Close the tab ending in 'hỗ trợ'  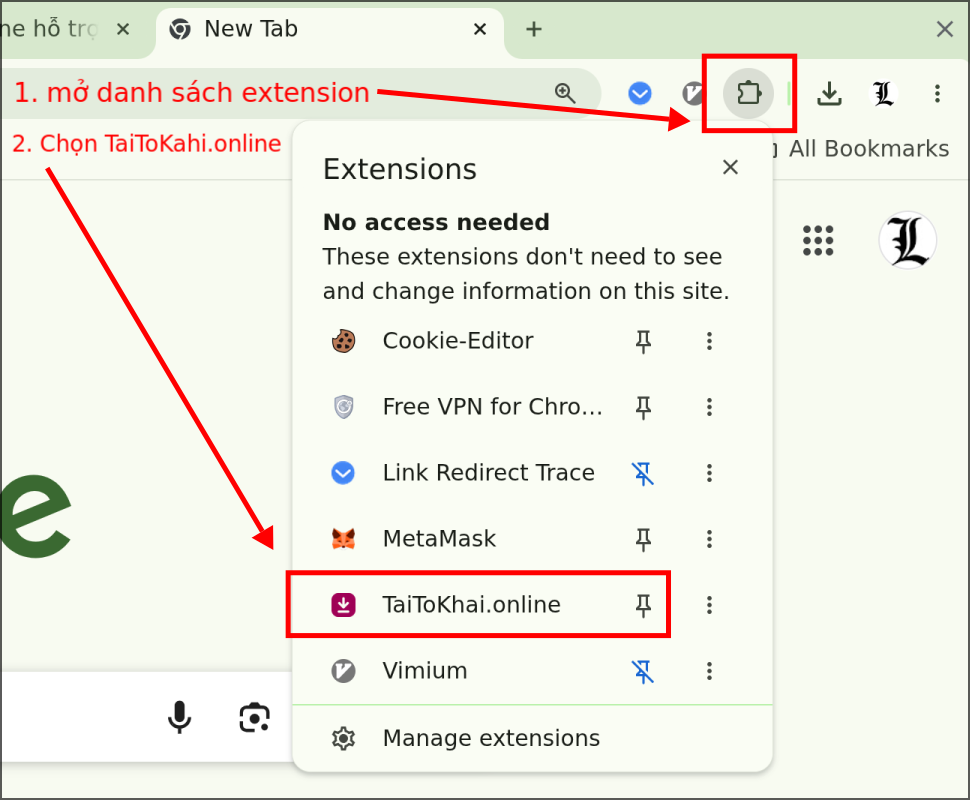[123, 29]
